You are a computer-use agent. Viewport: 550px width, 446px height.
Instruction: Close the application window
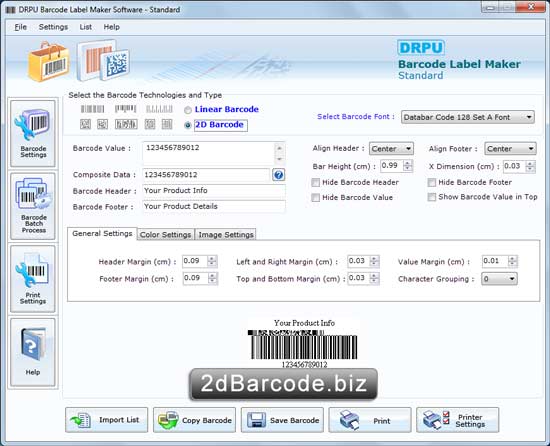[x=531, y=7]
